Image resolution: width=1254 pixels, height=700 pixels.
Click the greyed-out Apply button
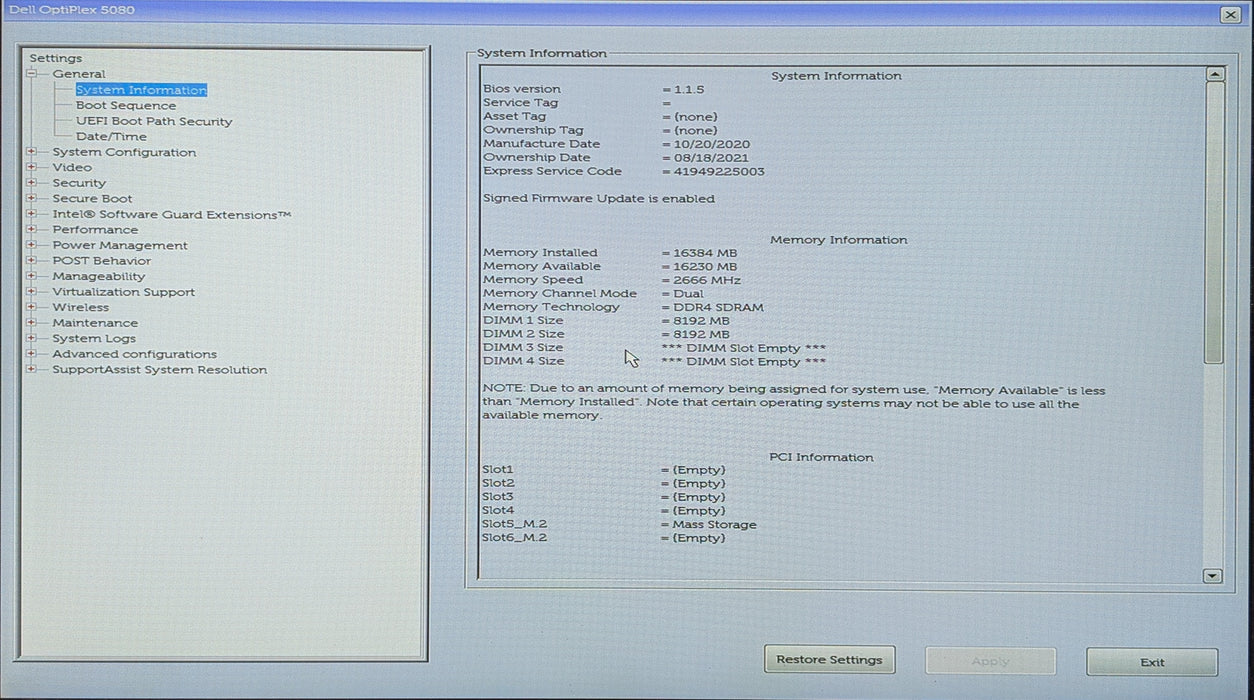990,661
